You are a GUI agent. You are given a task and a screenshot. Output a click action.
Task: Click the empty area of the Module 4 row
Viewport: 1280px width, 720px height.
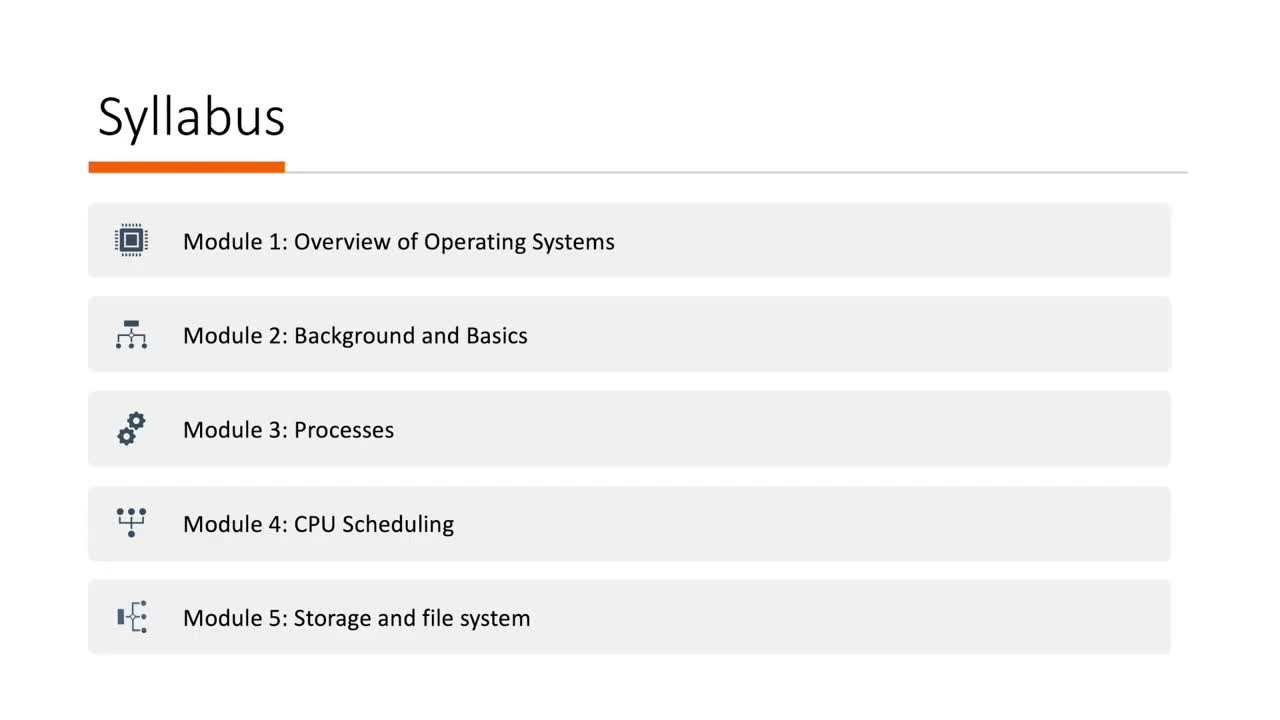(x=810, y=523)
